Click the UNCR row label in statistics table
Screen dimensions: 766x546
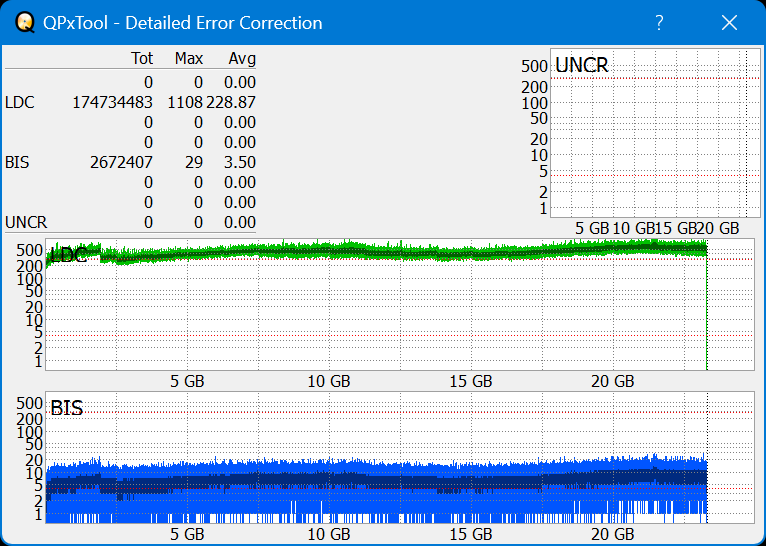point(26,223)
